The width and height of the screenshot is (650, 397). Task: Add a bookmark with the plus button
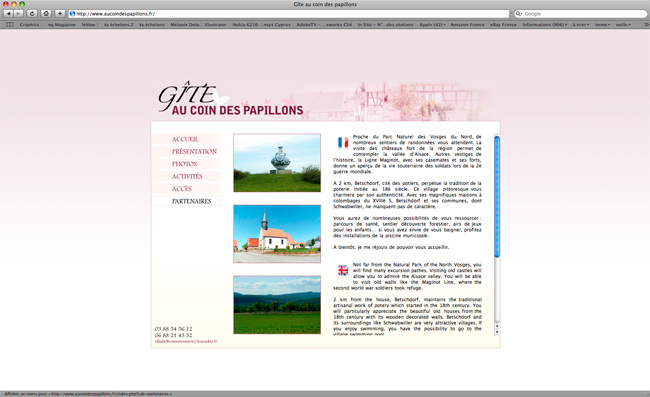[60, 14]
